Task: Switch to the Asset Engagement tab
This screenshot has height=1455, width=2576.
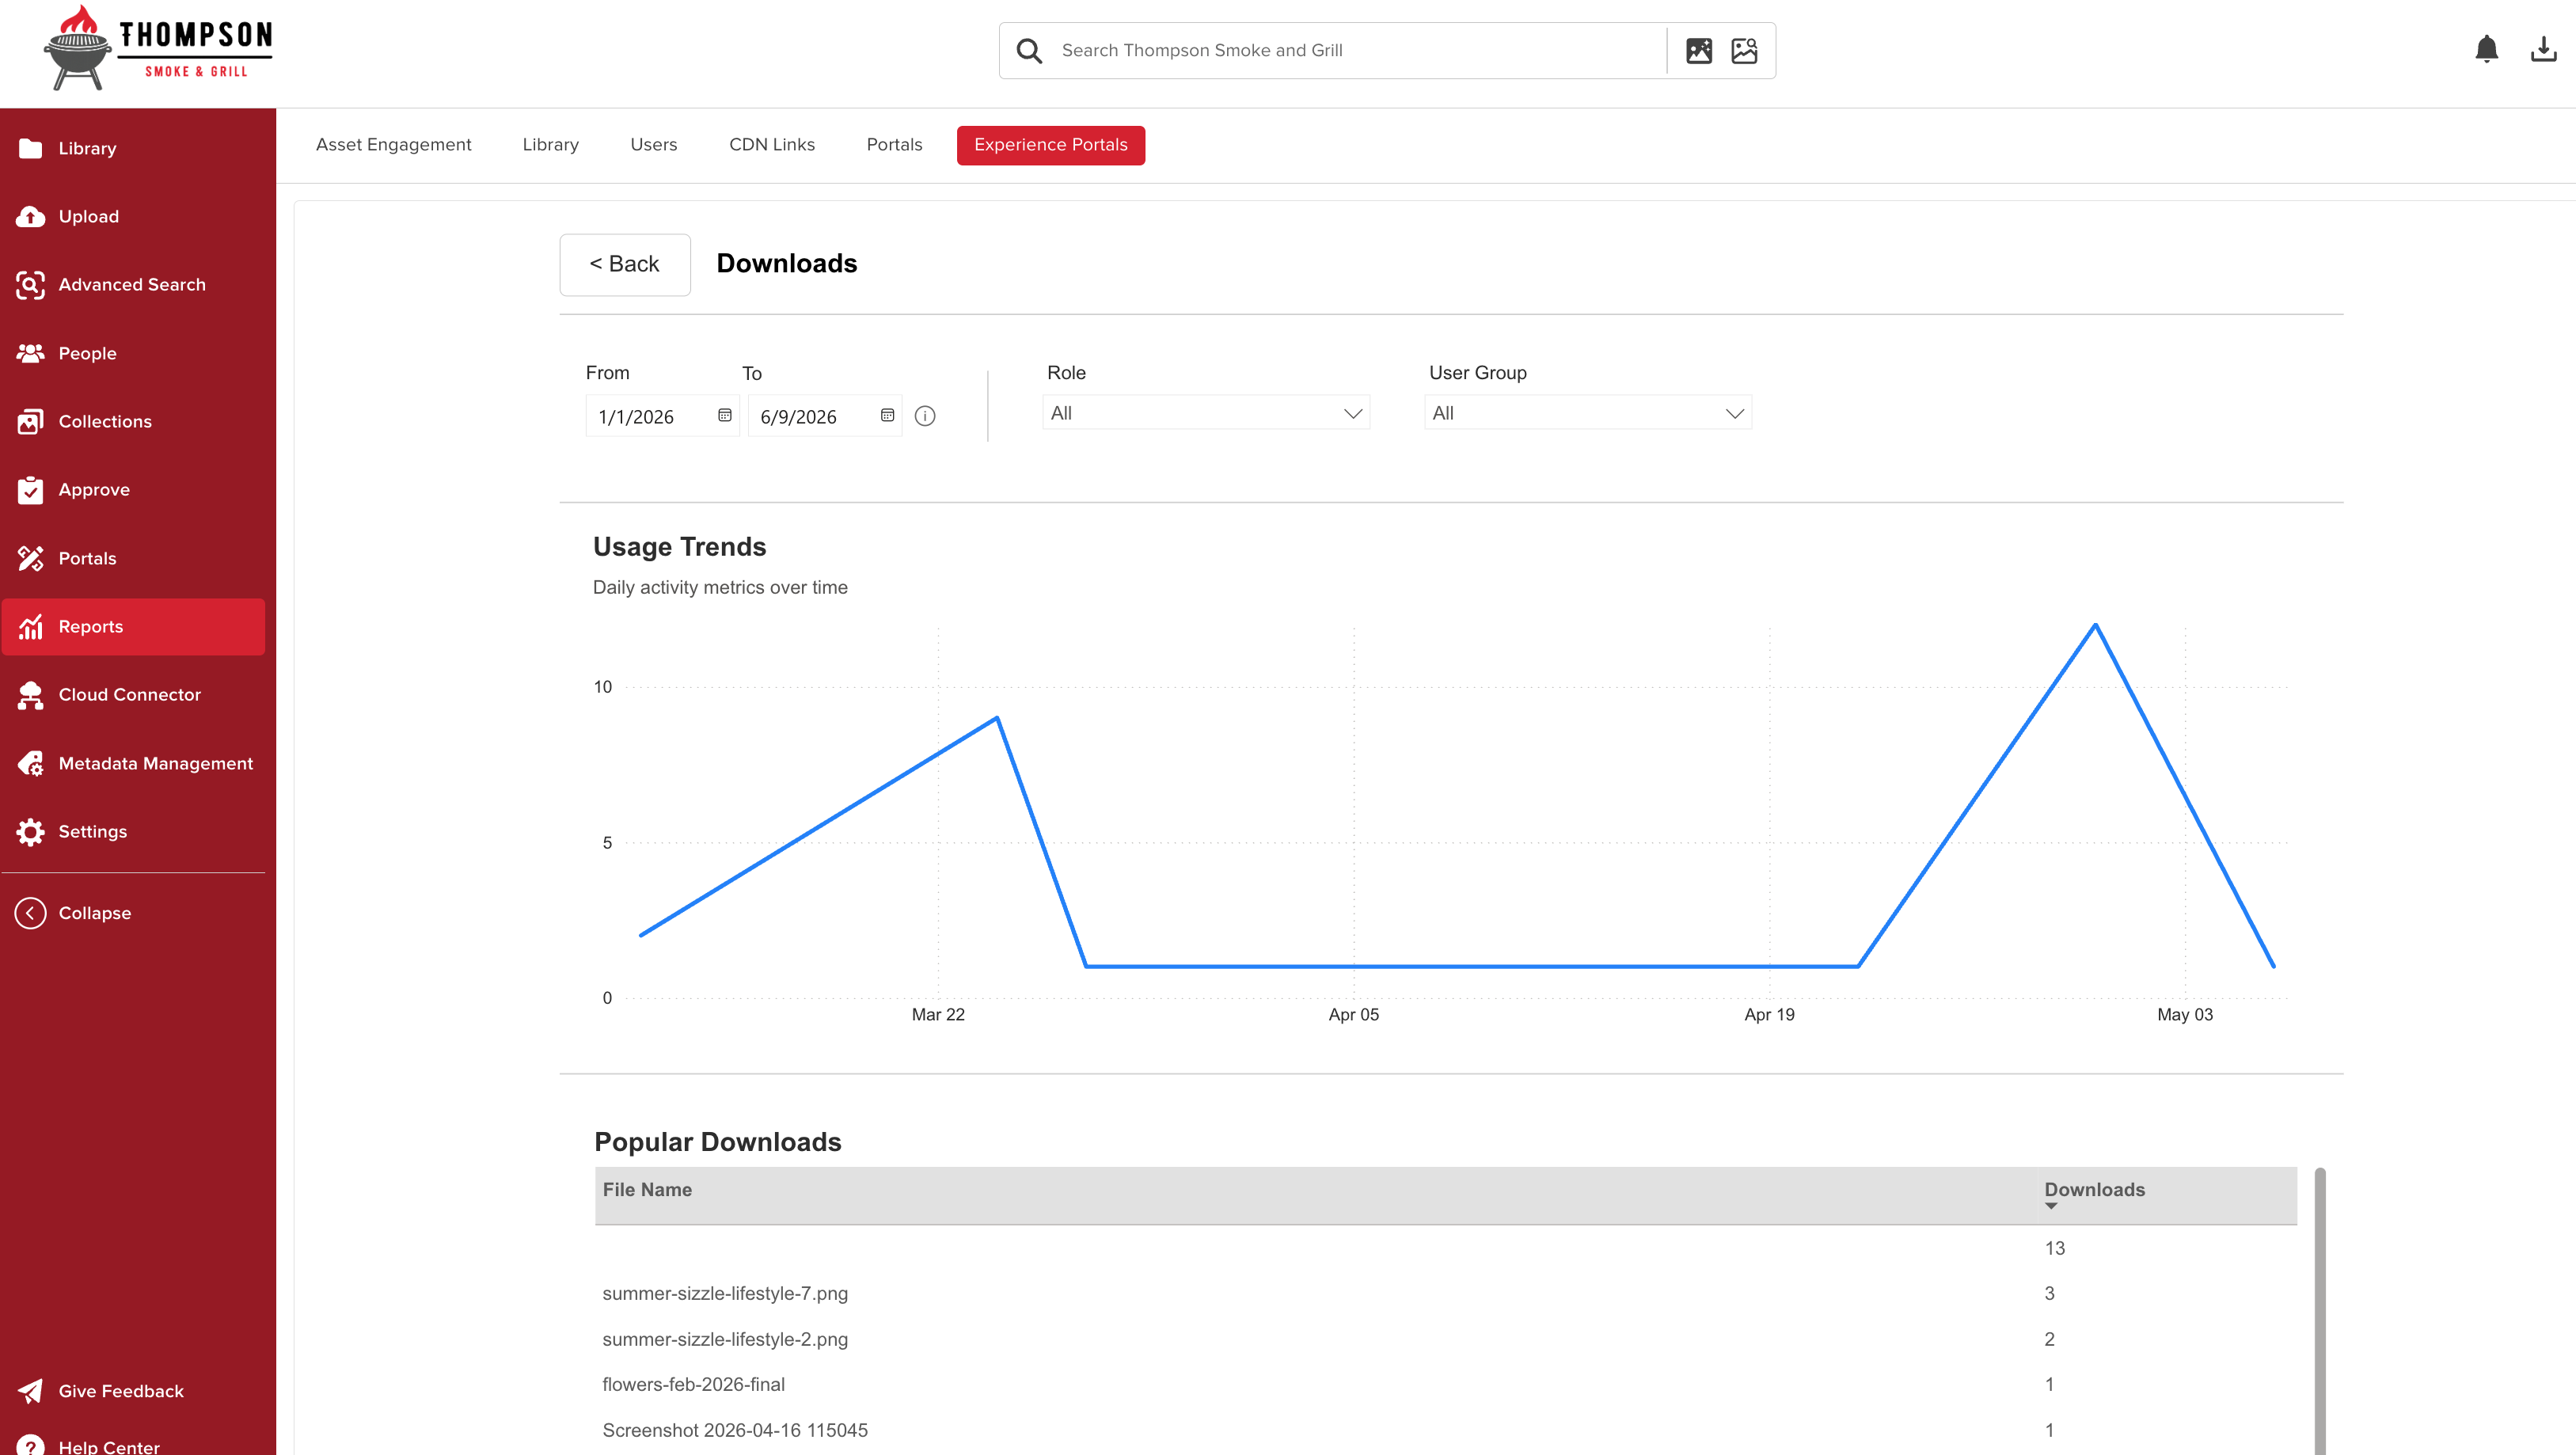Action: (x=393, y=145)
